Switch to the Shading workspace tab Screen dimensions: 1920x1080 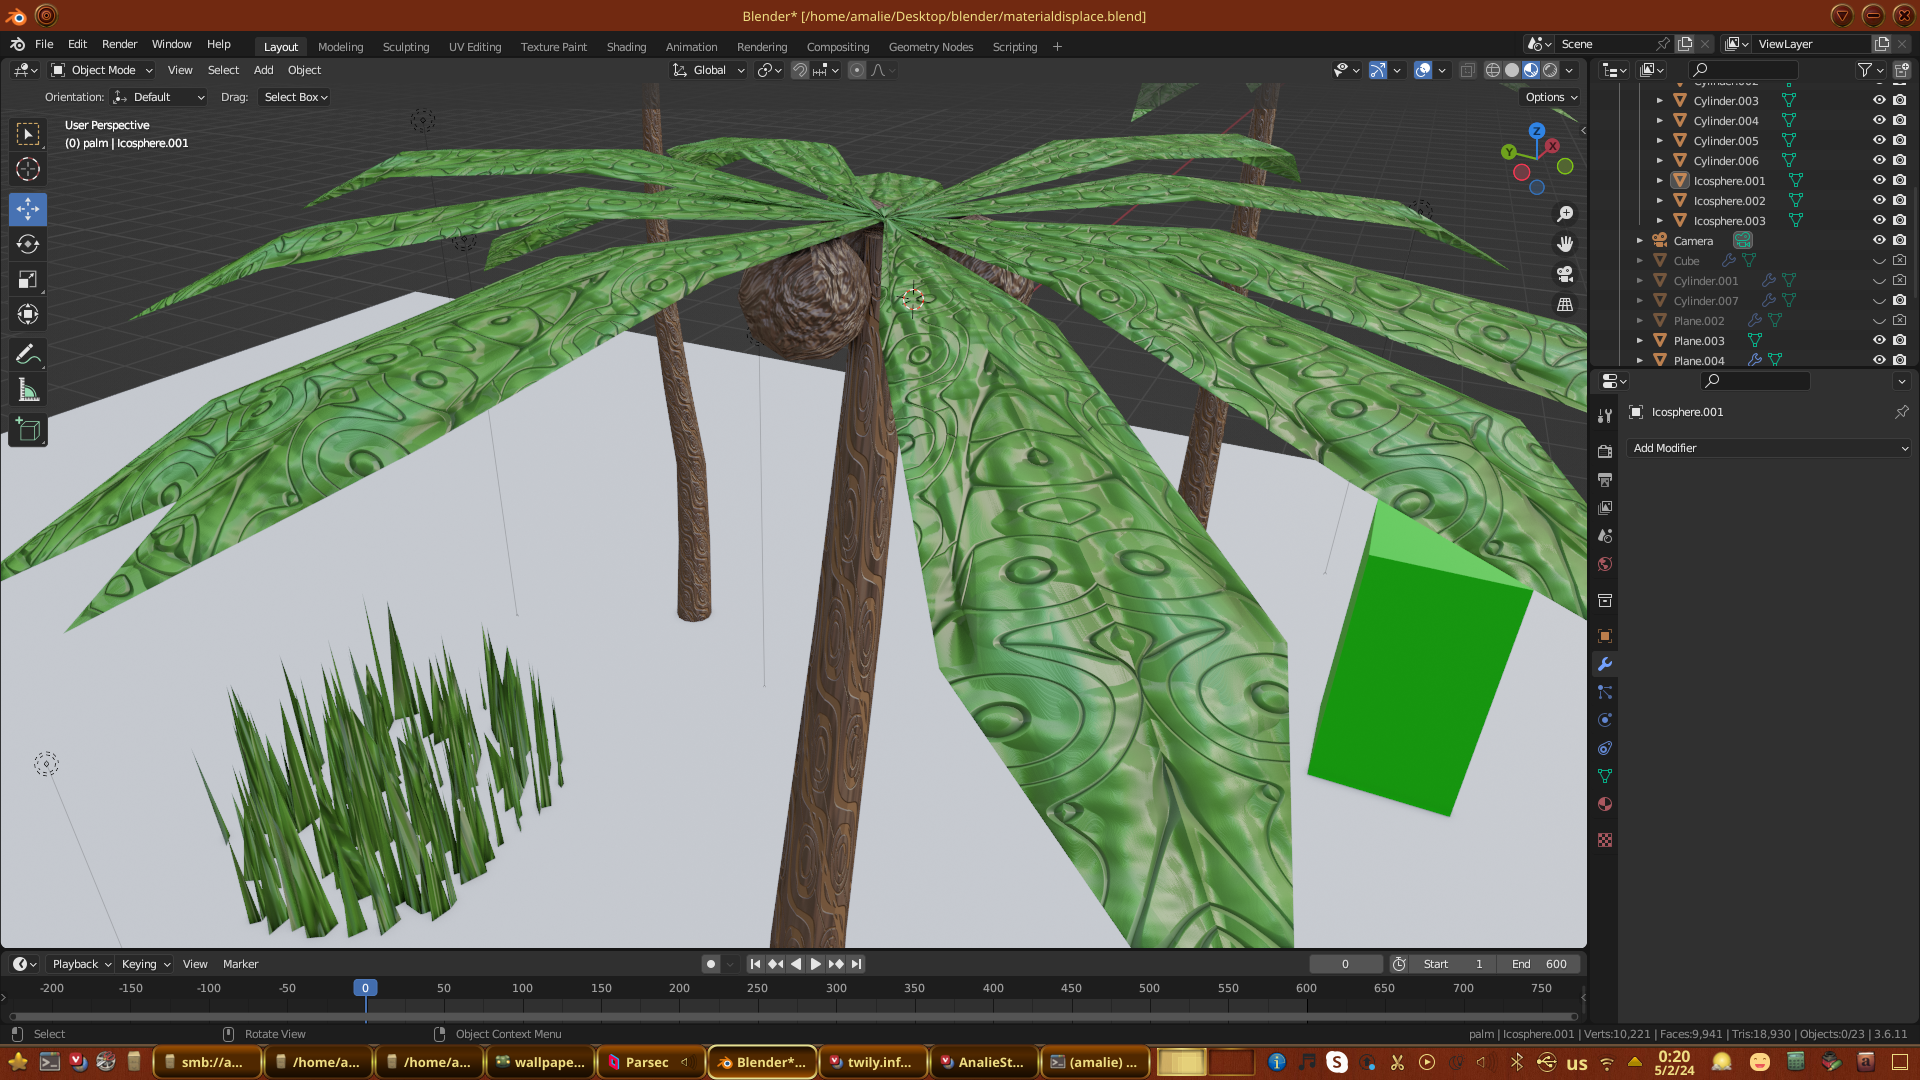(x=626, y=47)
